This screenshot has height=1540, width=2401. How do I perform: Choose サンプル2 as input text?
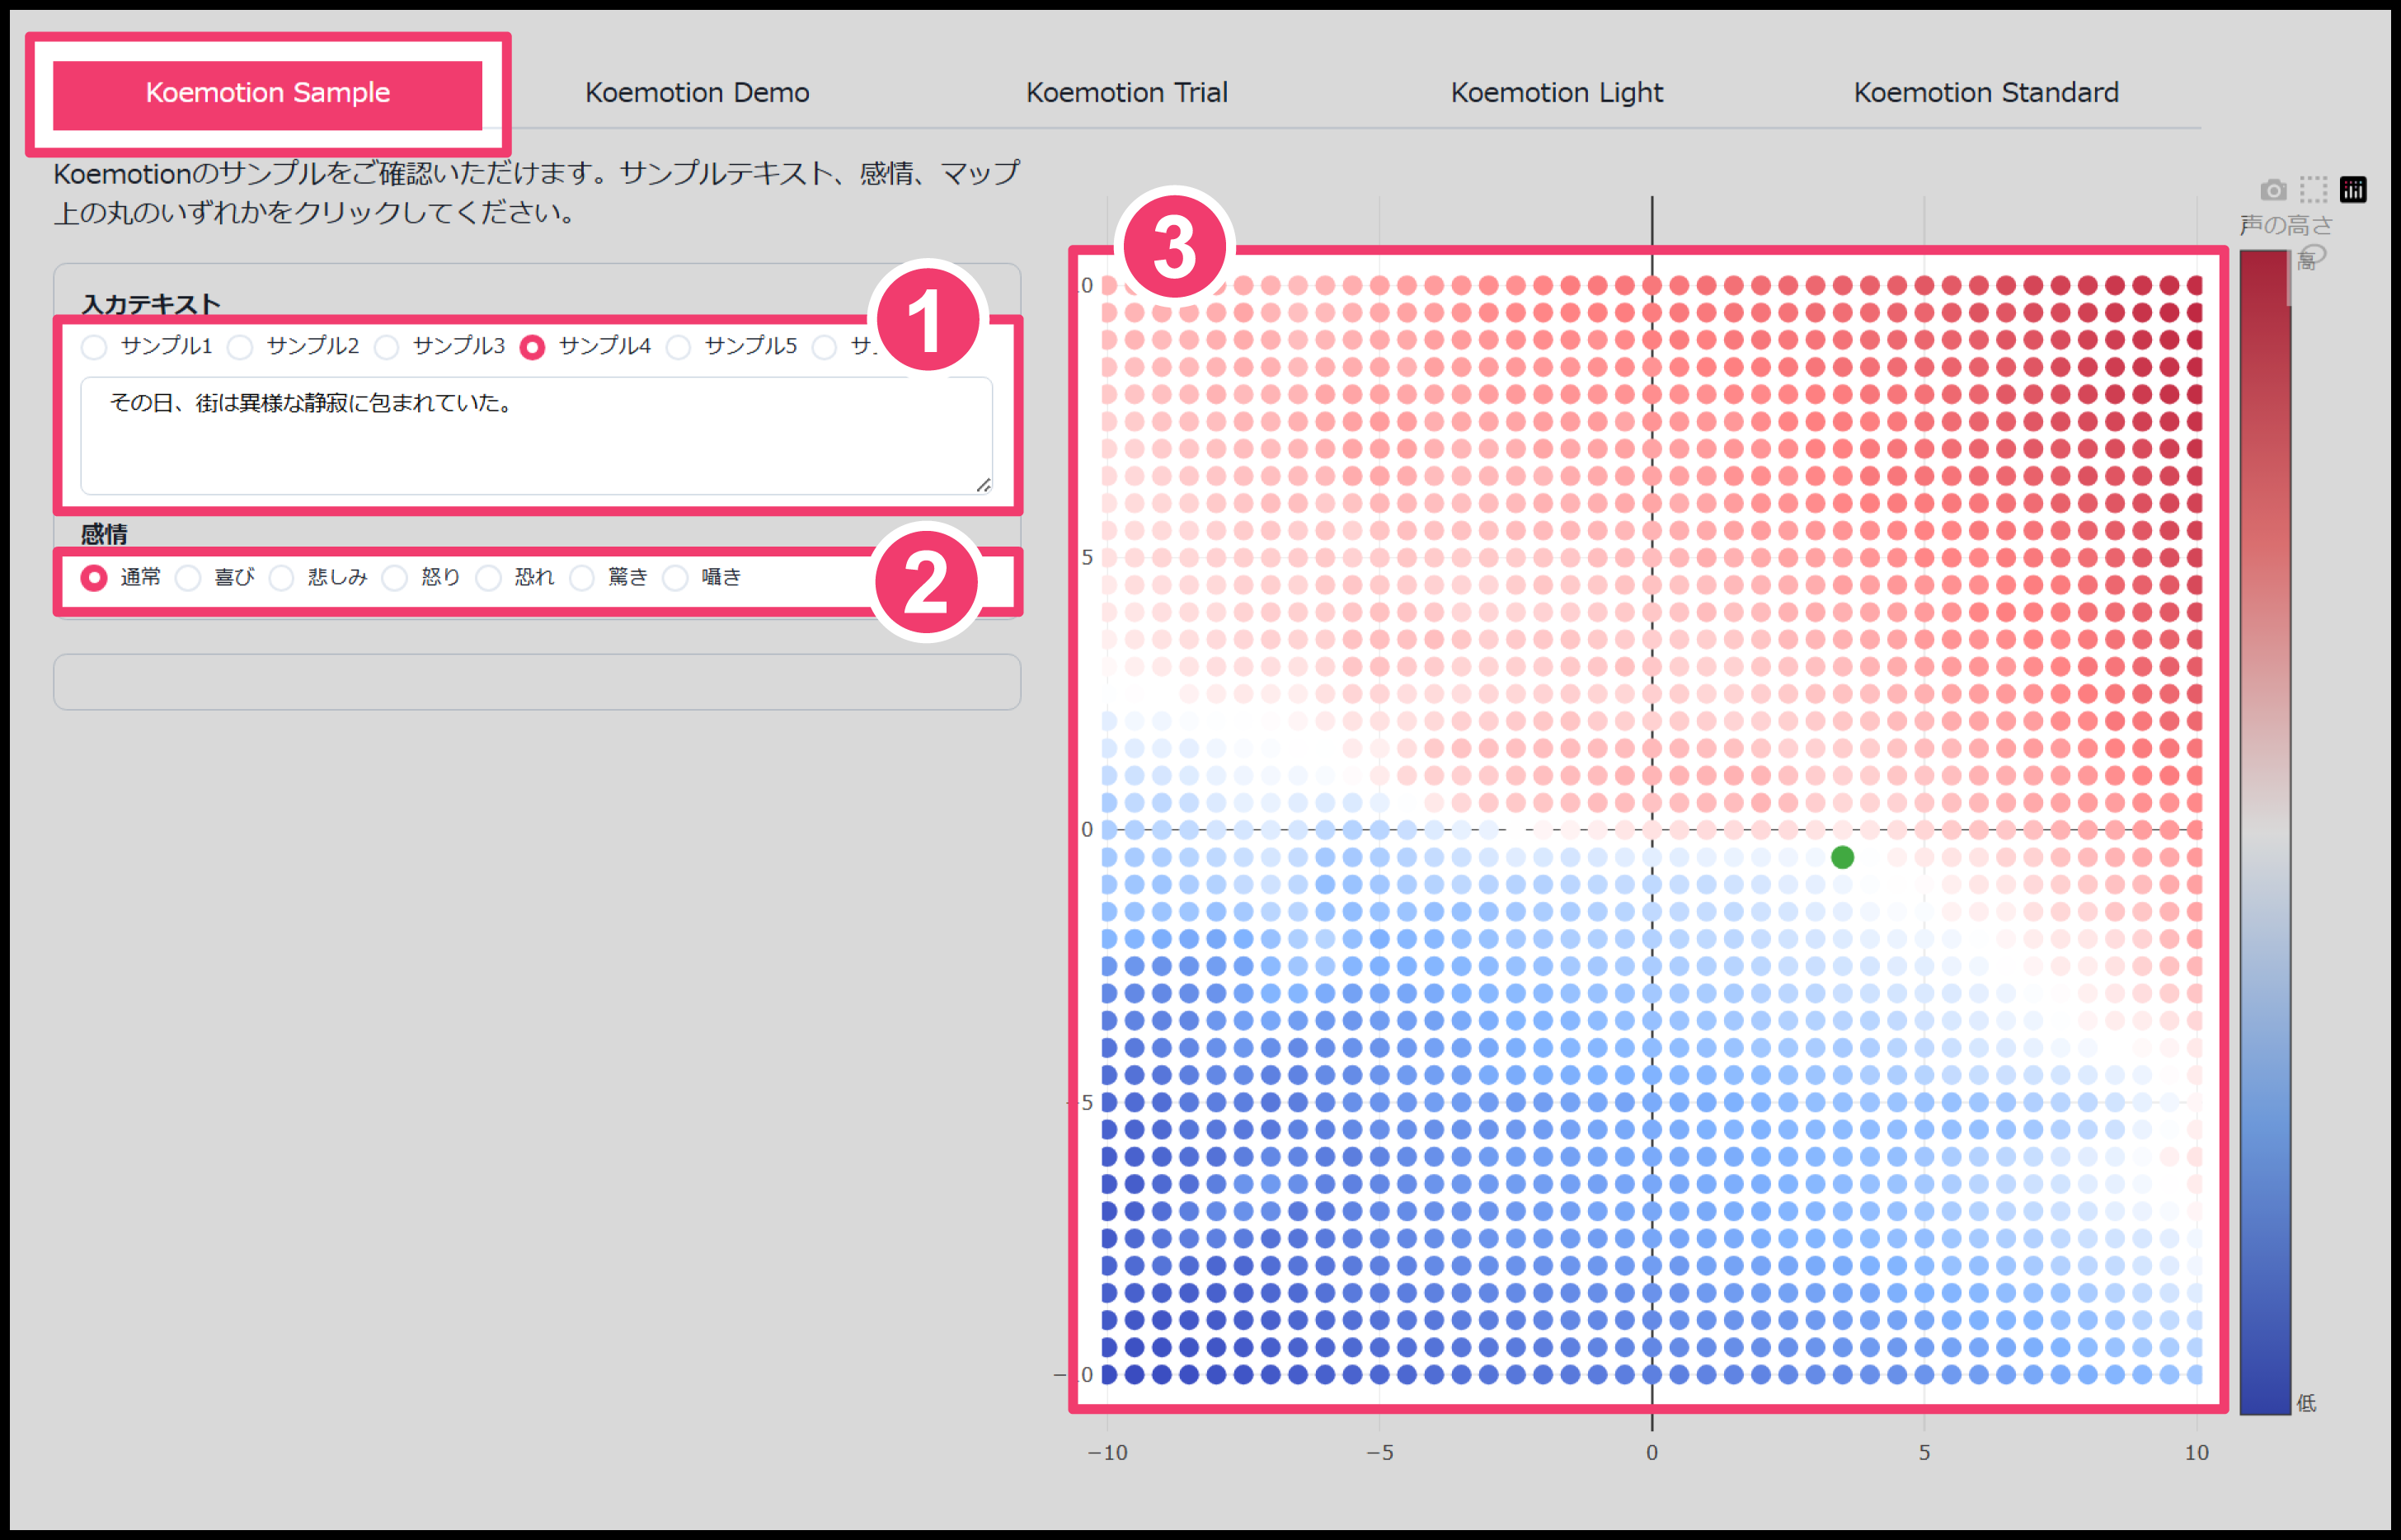click(x=240, y=347)
